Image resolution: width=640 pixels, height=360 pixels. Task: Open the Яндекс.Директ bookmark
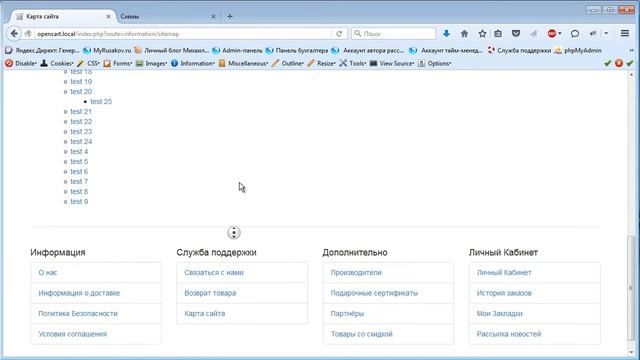[42, 50]
